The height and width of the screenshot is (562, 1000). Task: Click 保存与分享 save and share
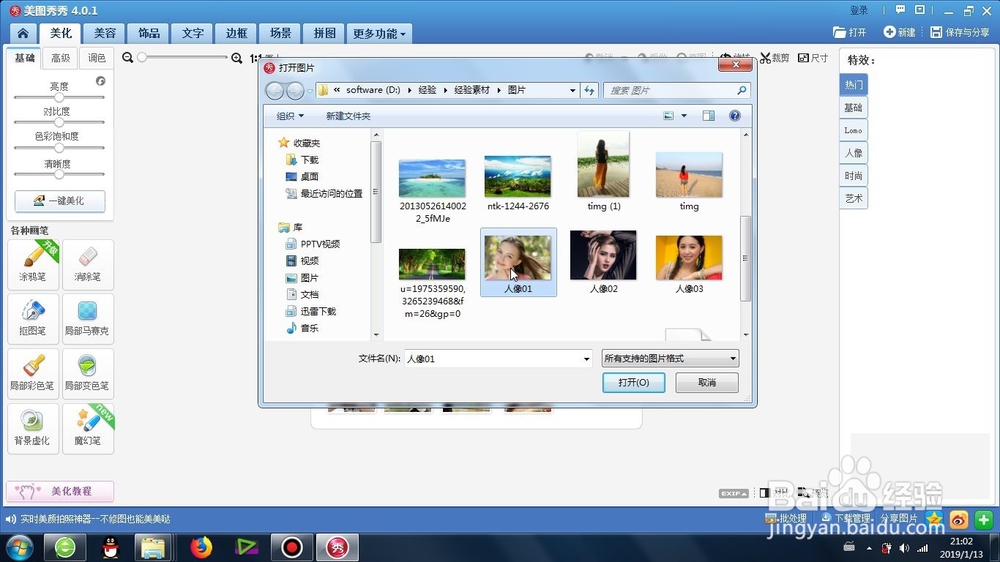tap(960, 32)
